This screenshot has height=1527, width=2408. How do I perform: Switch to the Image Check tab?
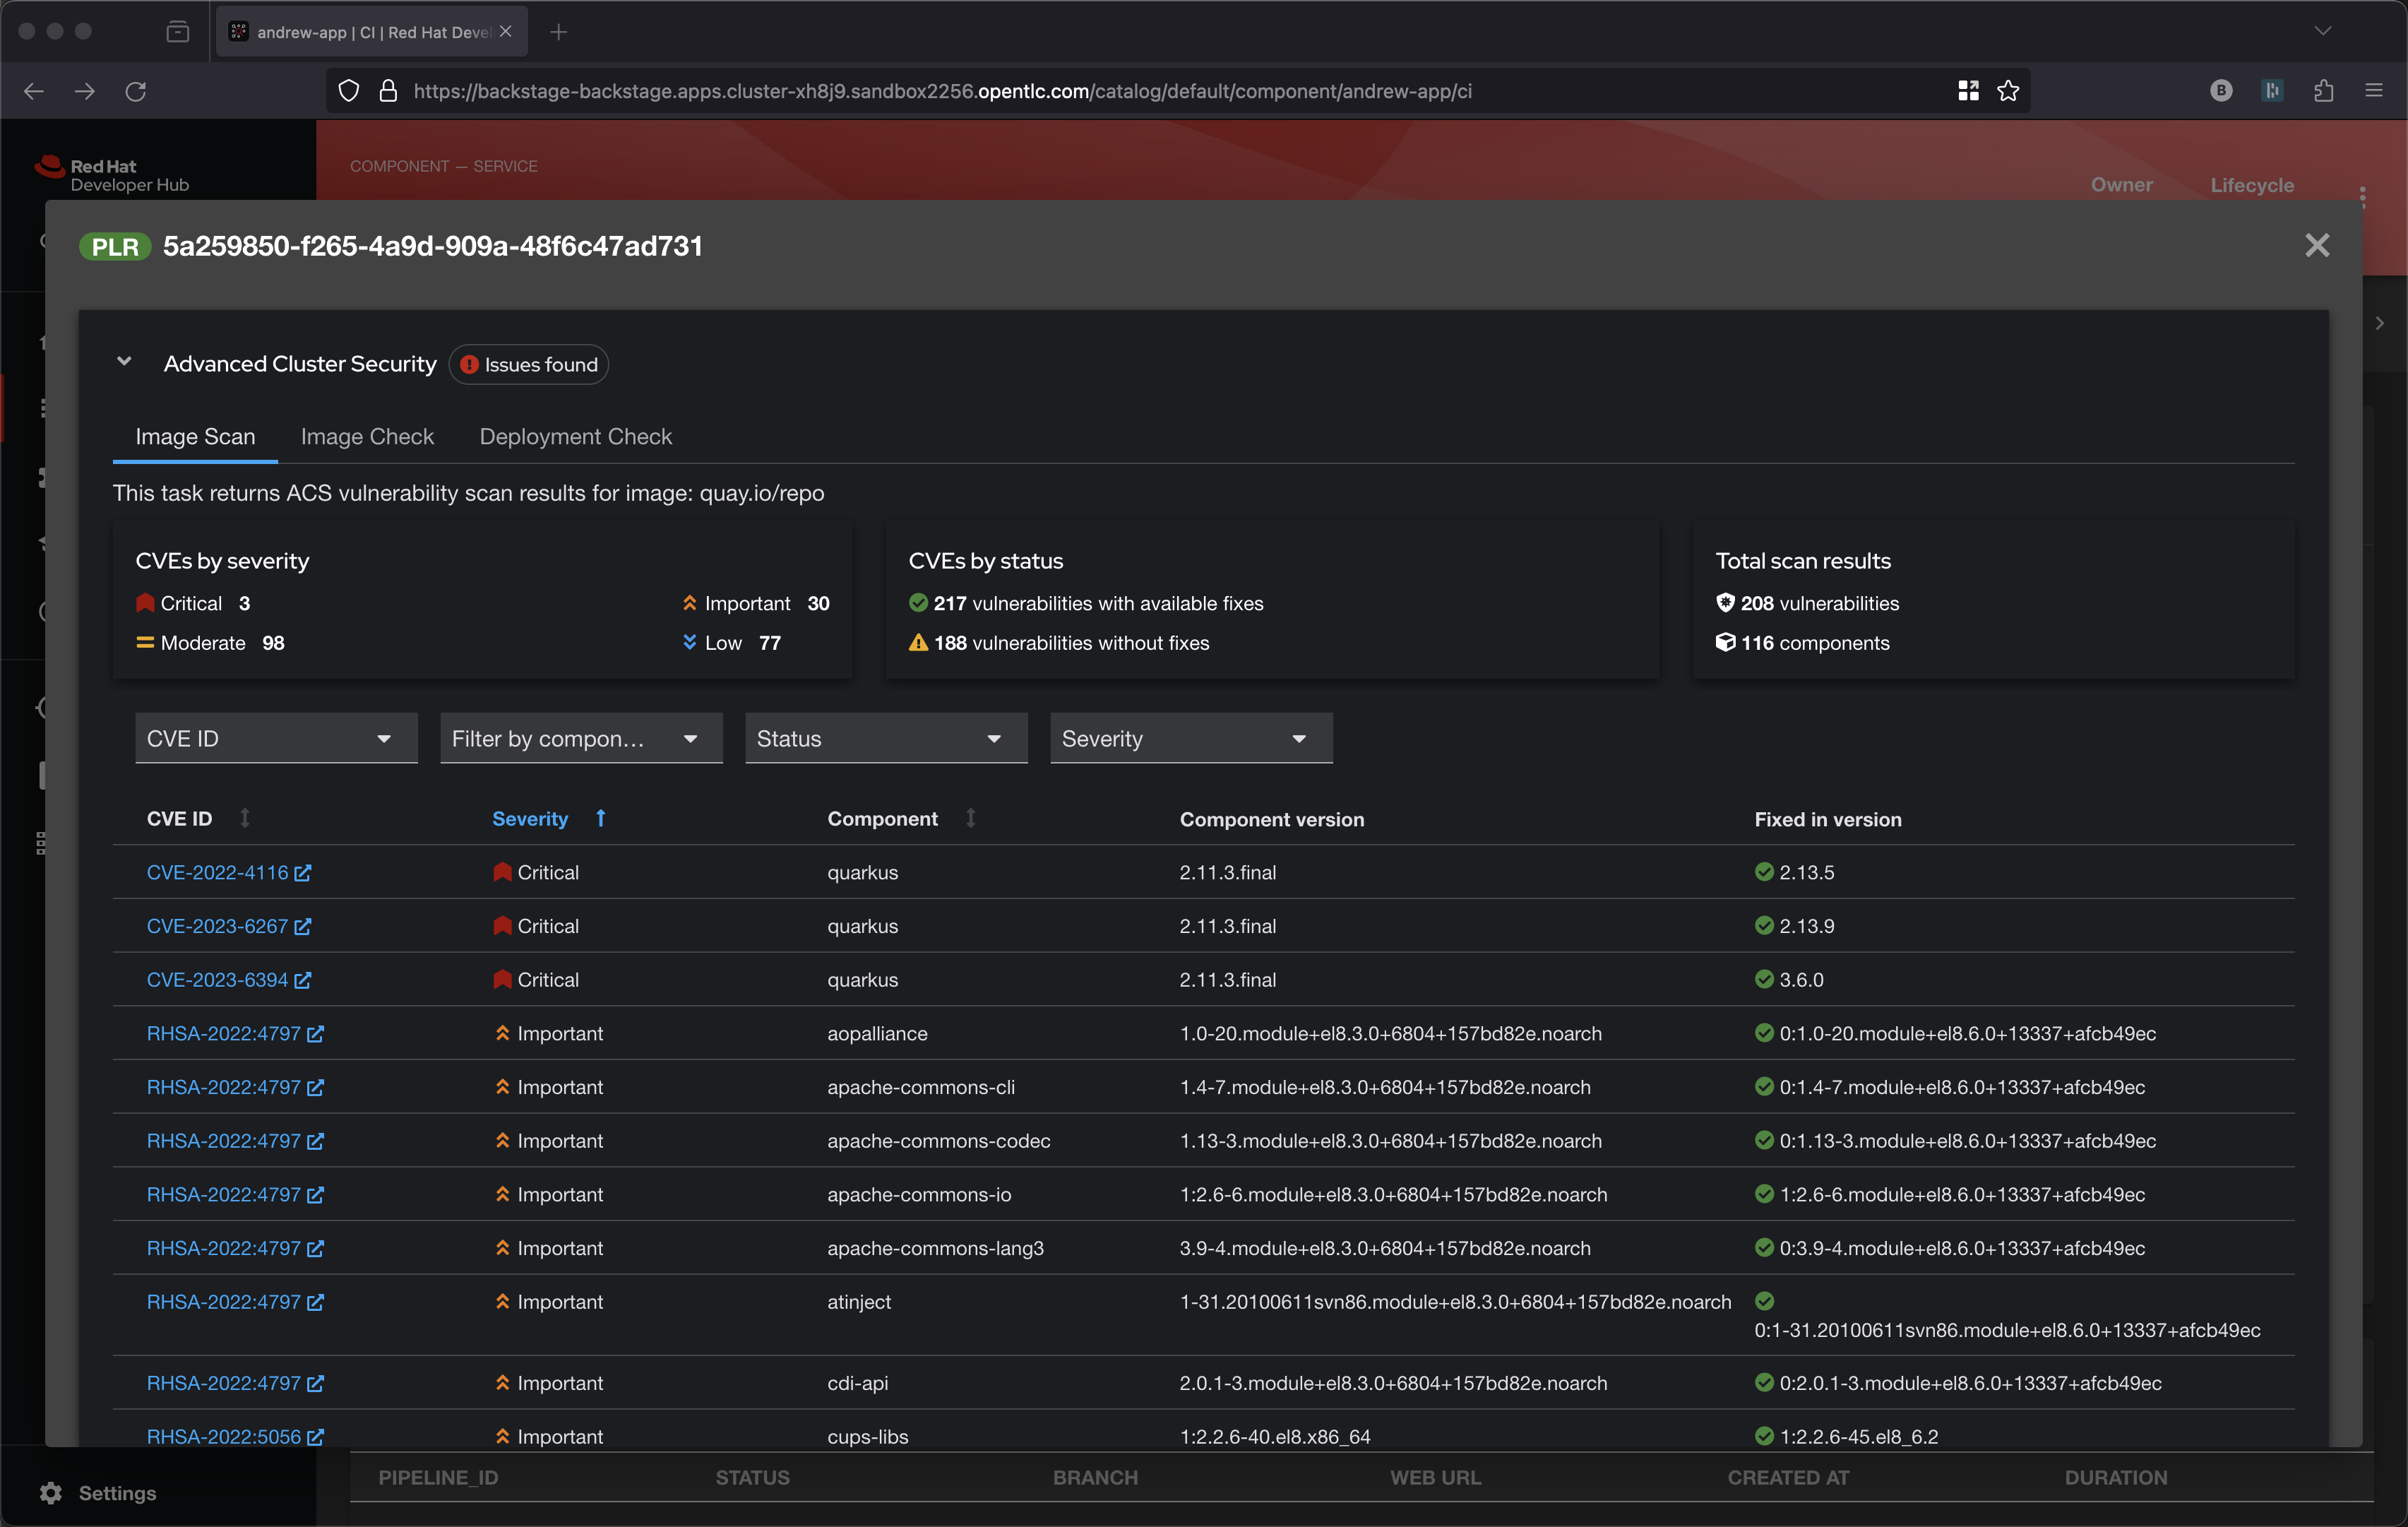pyautogui.click(x=367, y=437)
